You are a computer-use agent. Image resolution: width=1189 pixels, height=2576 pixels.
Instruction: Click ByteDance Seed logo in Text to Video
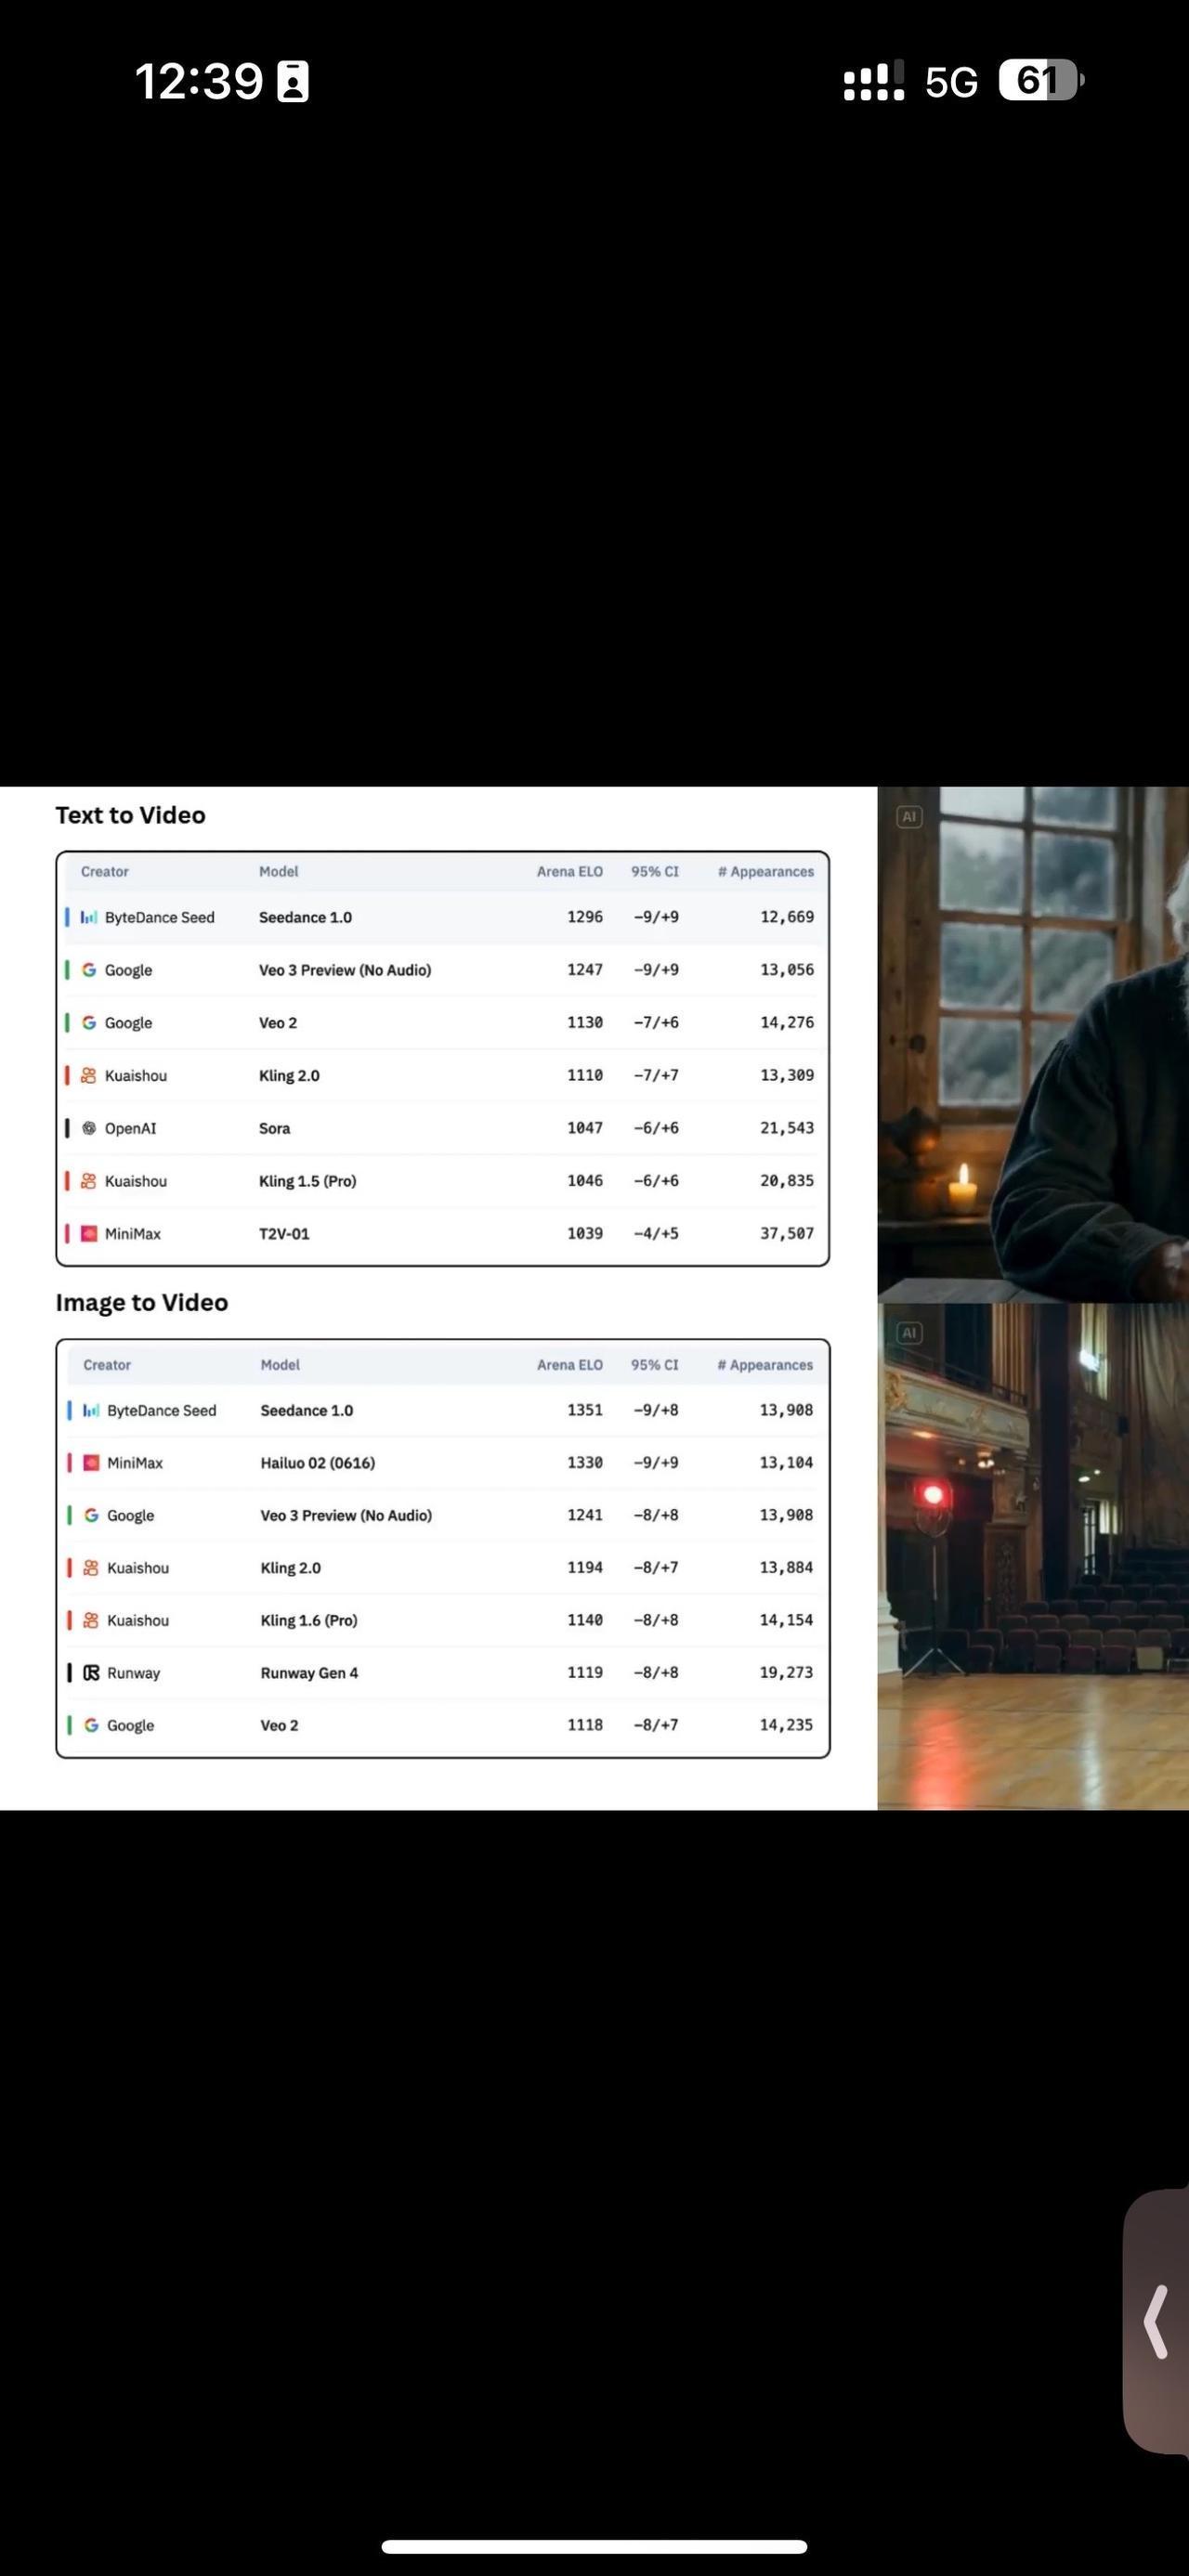(89, 917)
